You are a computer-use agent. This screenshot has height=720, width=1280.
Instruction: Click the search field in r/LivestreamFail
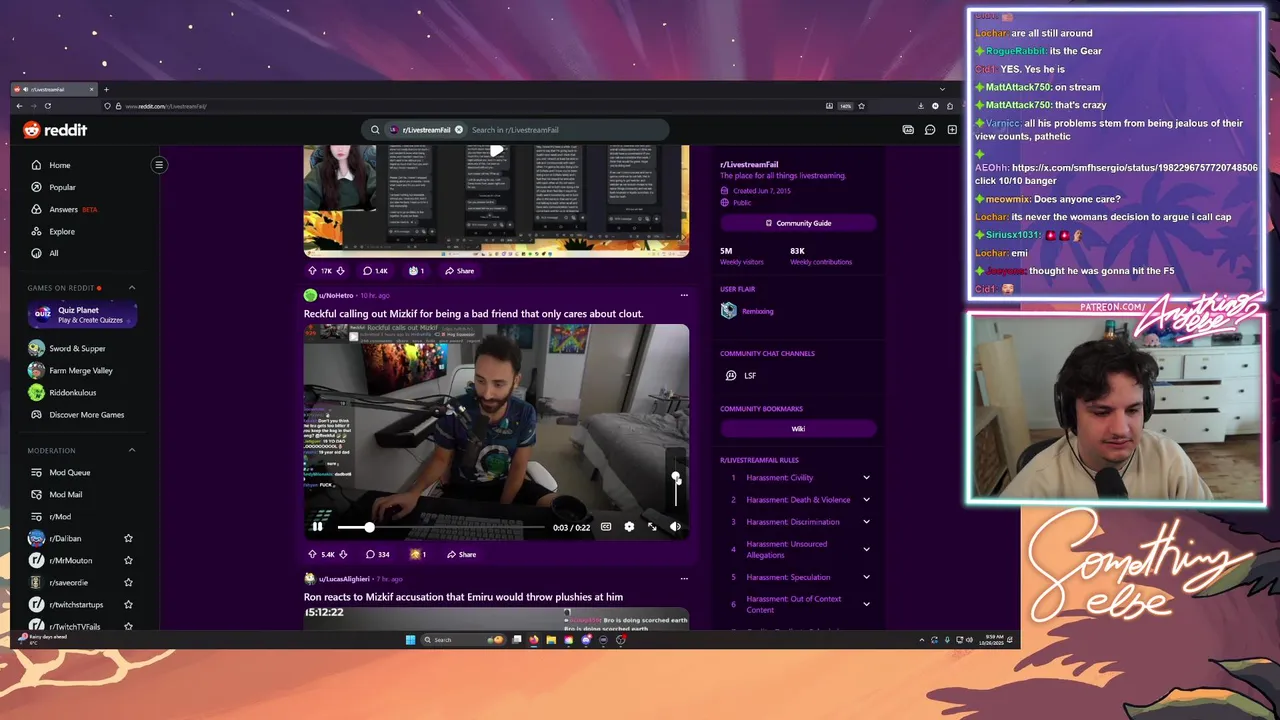(x=565, y=130)
